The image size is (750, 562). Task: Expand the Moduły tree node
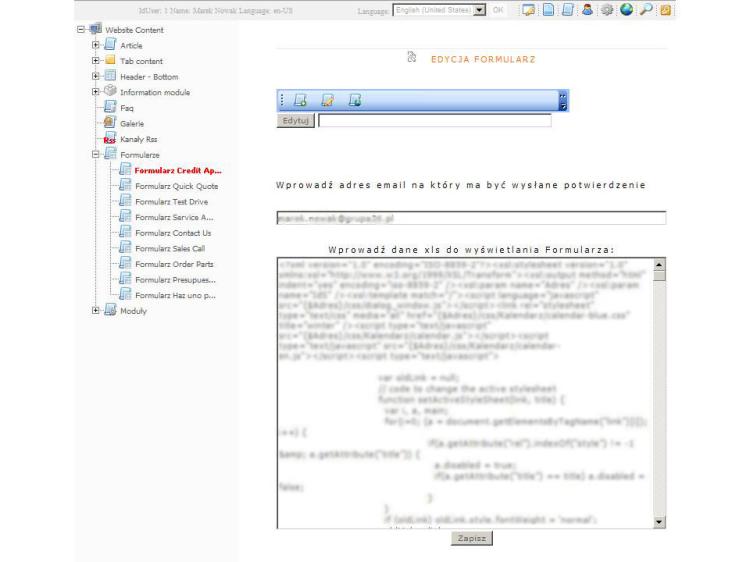tap(96, 310)
